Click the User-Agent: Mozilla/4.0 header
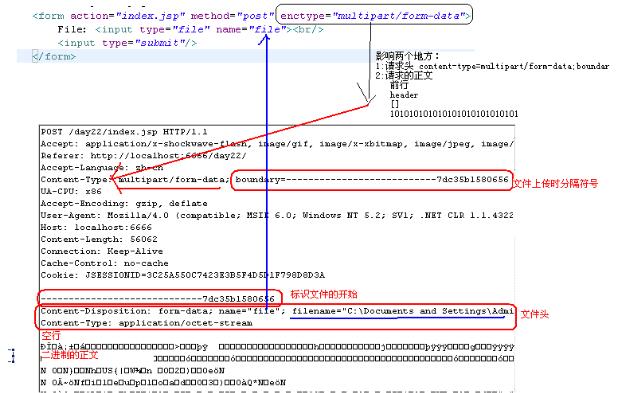631x393 pixels. (277, 215)
